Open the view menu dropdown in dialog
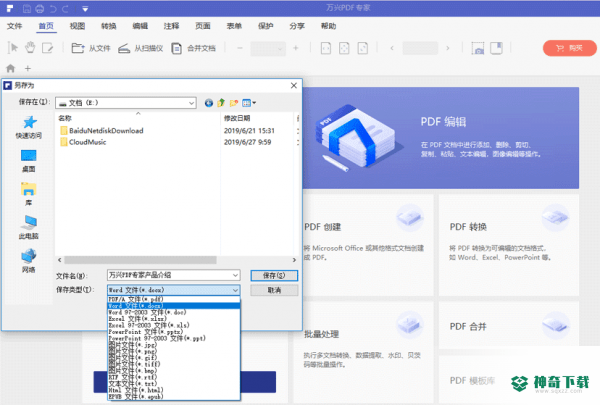The width and height of the screenshot is (600, 405). [x=249, y=103]
